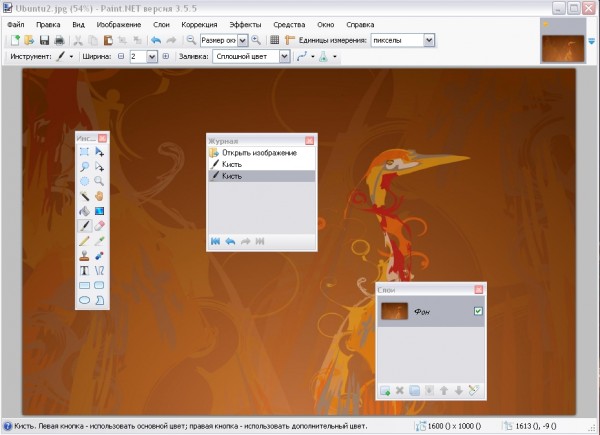Open the brush width Ширина dropdown
This screenshot has height=435, width=600.
[x=152, y=57]
